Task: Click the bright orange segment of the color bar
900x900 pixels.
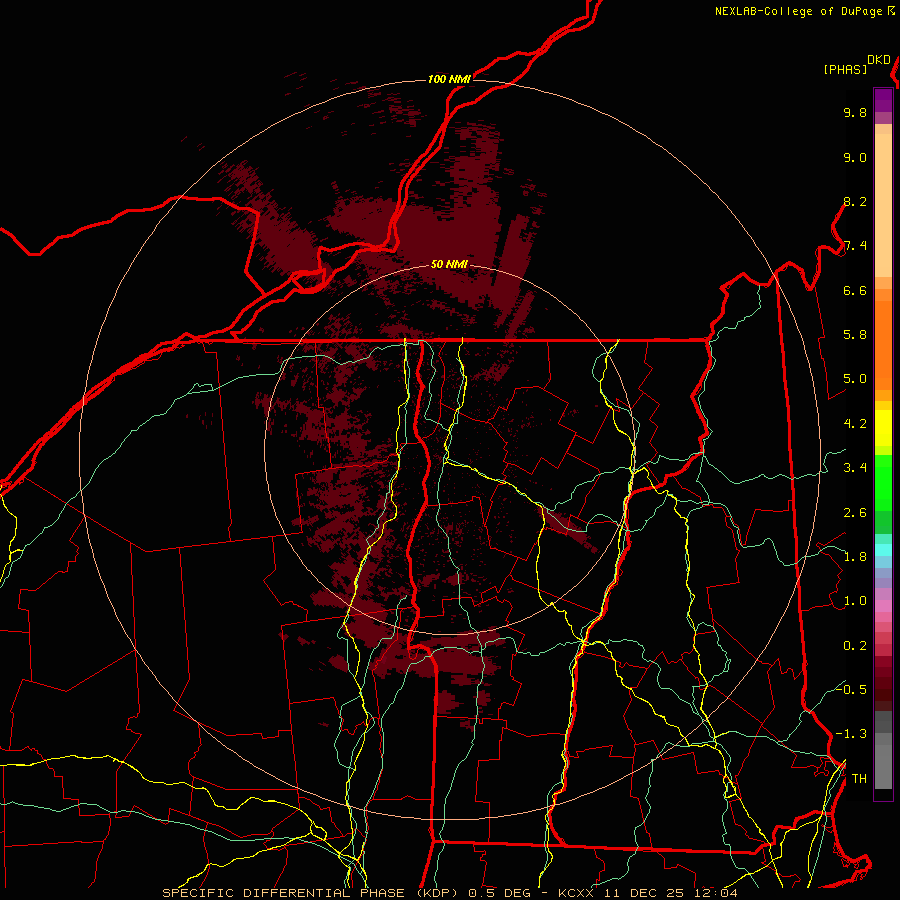Action: point(883,345)
